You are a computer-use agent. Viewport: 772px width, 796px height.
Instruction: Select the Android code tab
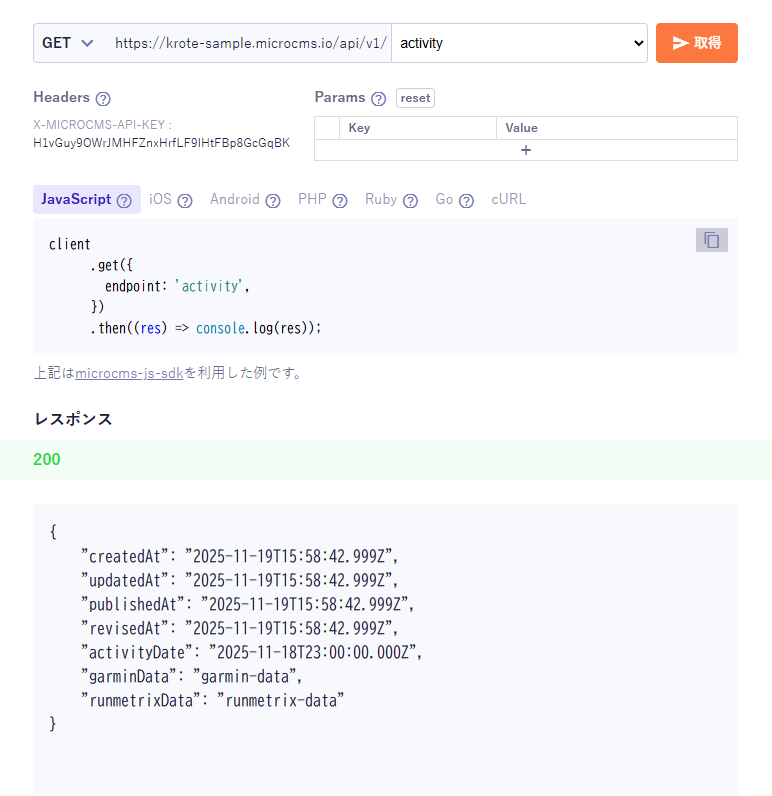[235, 199]
